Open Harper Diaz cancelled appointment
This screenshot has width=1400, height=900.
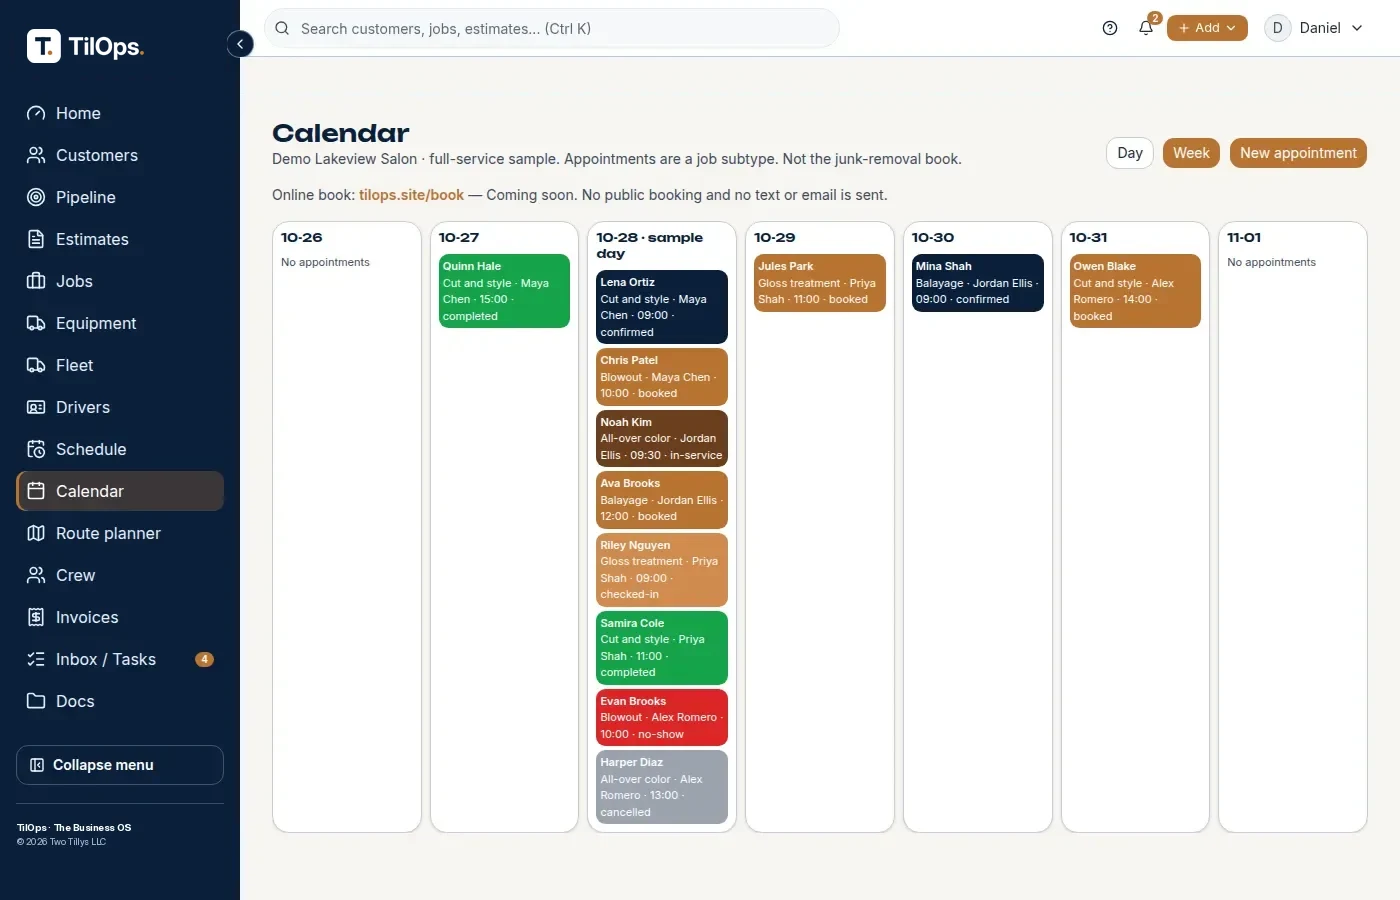(x=662, y=787)
